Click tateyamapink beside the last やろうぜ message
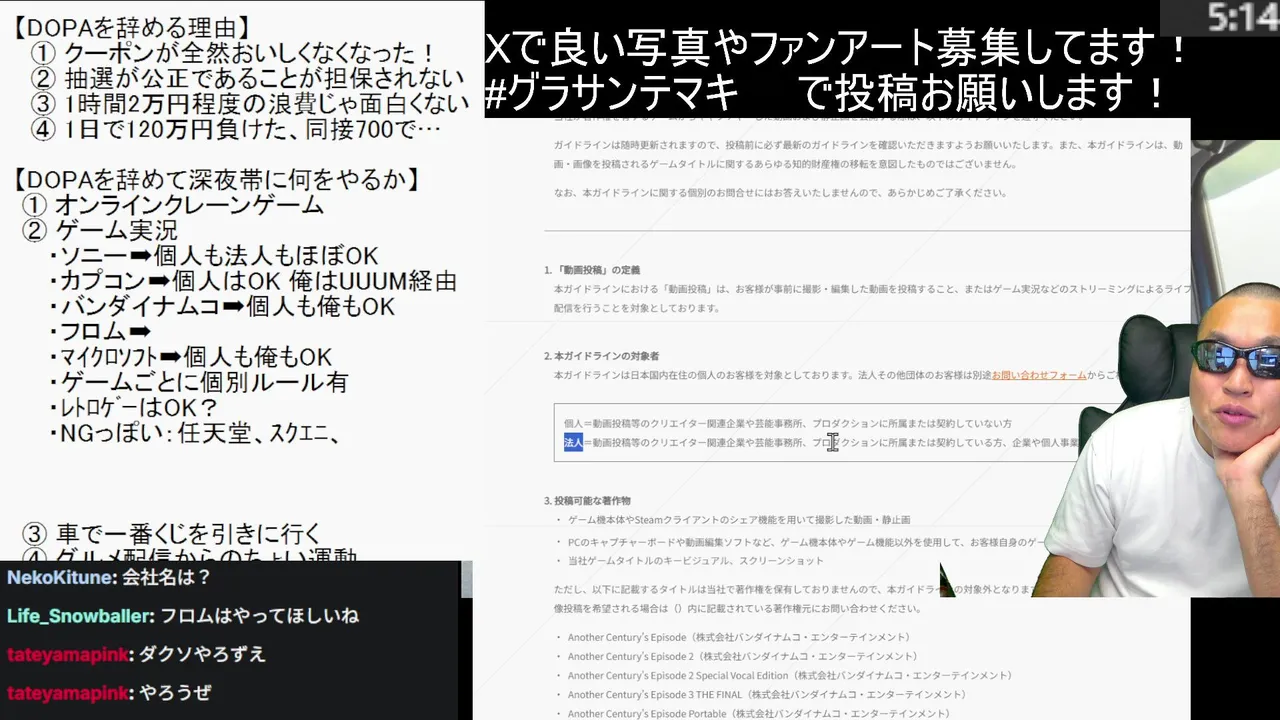The width and height of the screenshot is (1280, 720). [67, 692]
